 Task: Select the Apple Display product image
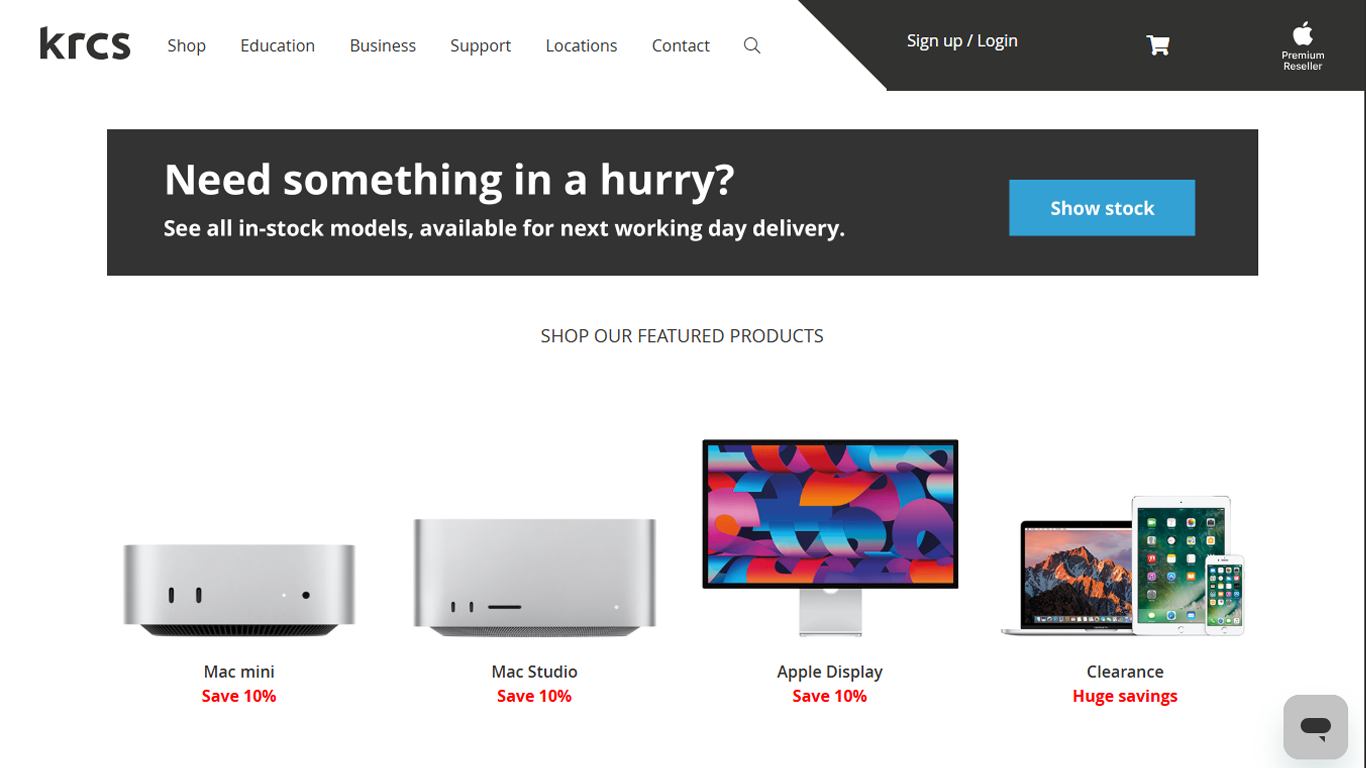pyautogui.click(x=830, y=537)
